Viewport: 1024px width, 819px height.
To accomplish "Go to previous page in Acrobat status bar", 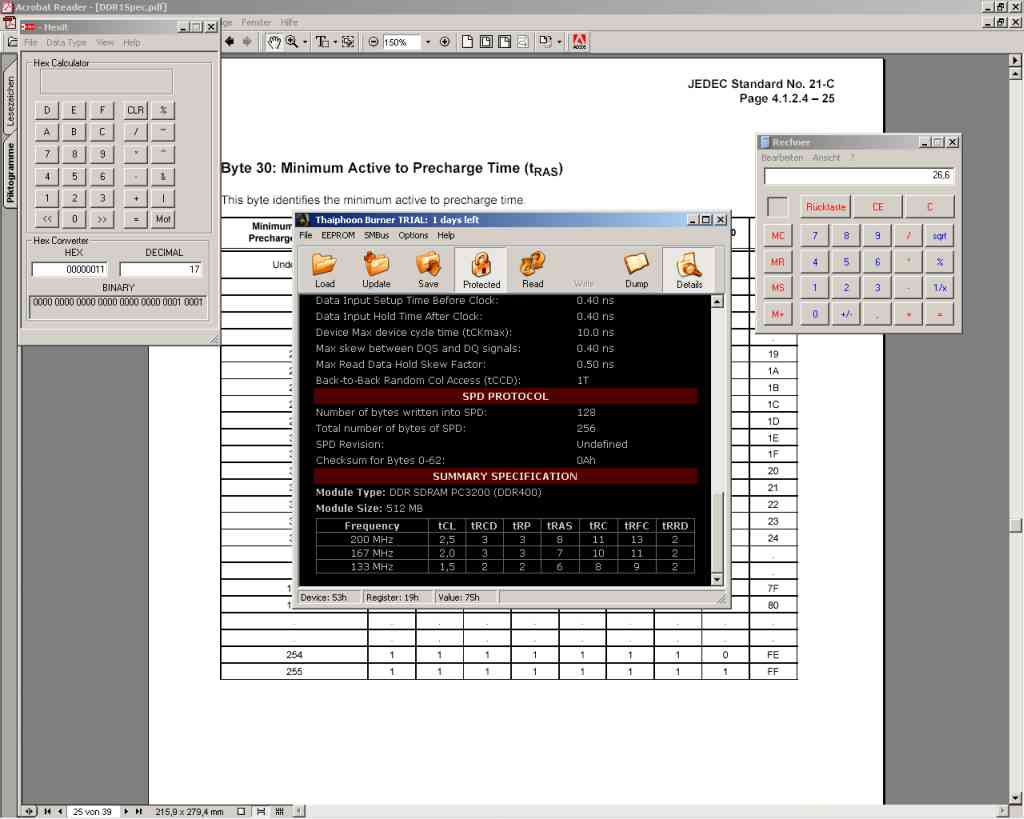I will 60,812.
